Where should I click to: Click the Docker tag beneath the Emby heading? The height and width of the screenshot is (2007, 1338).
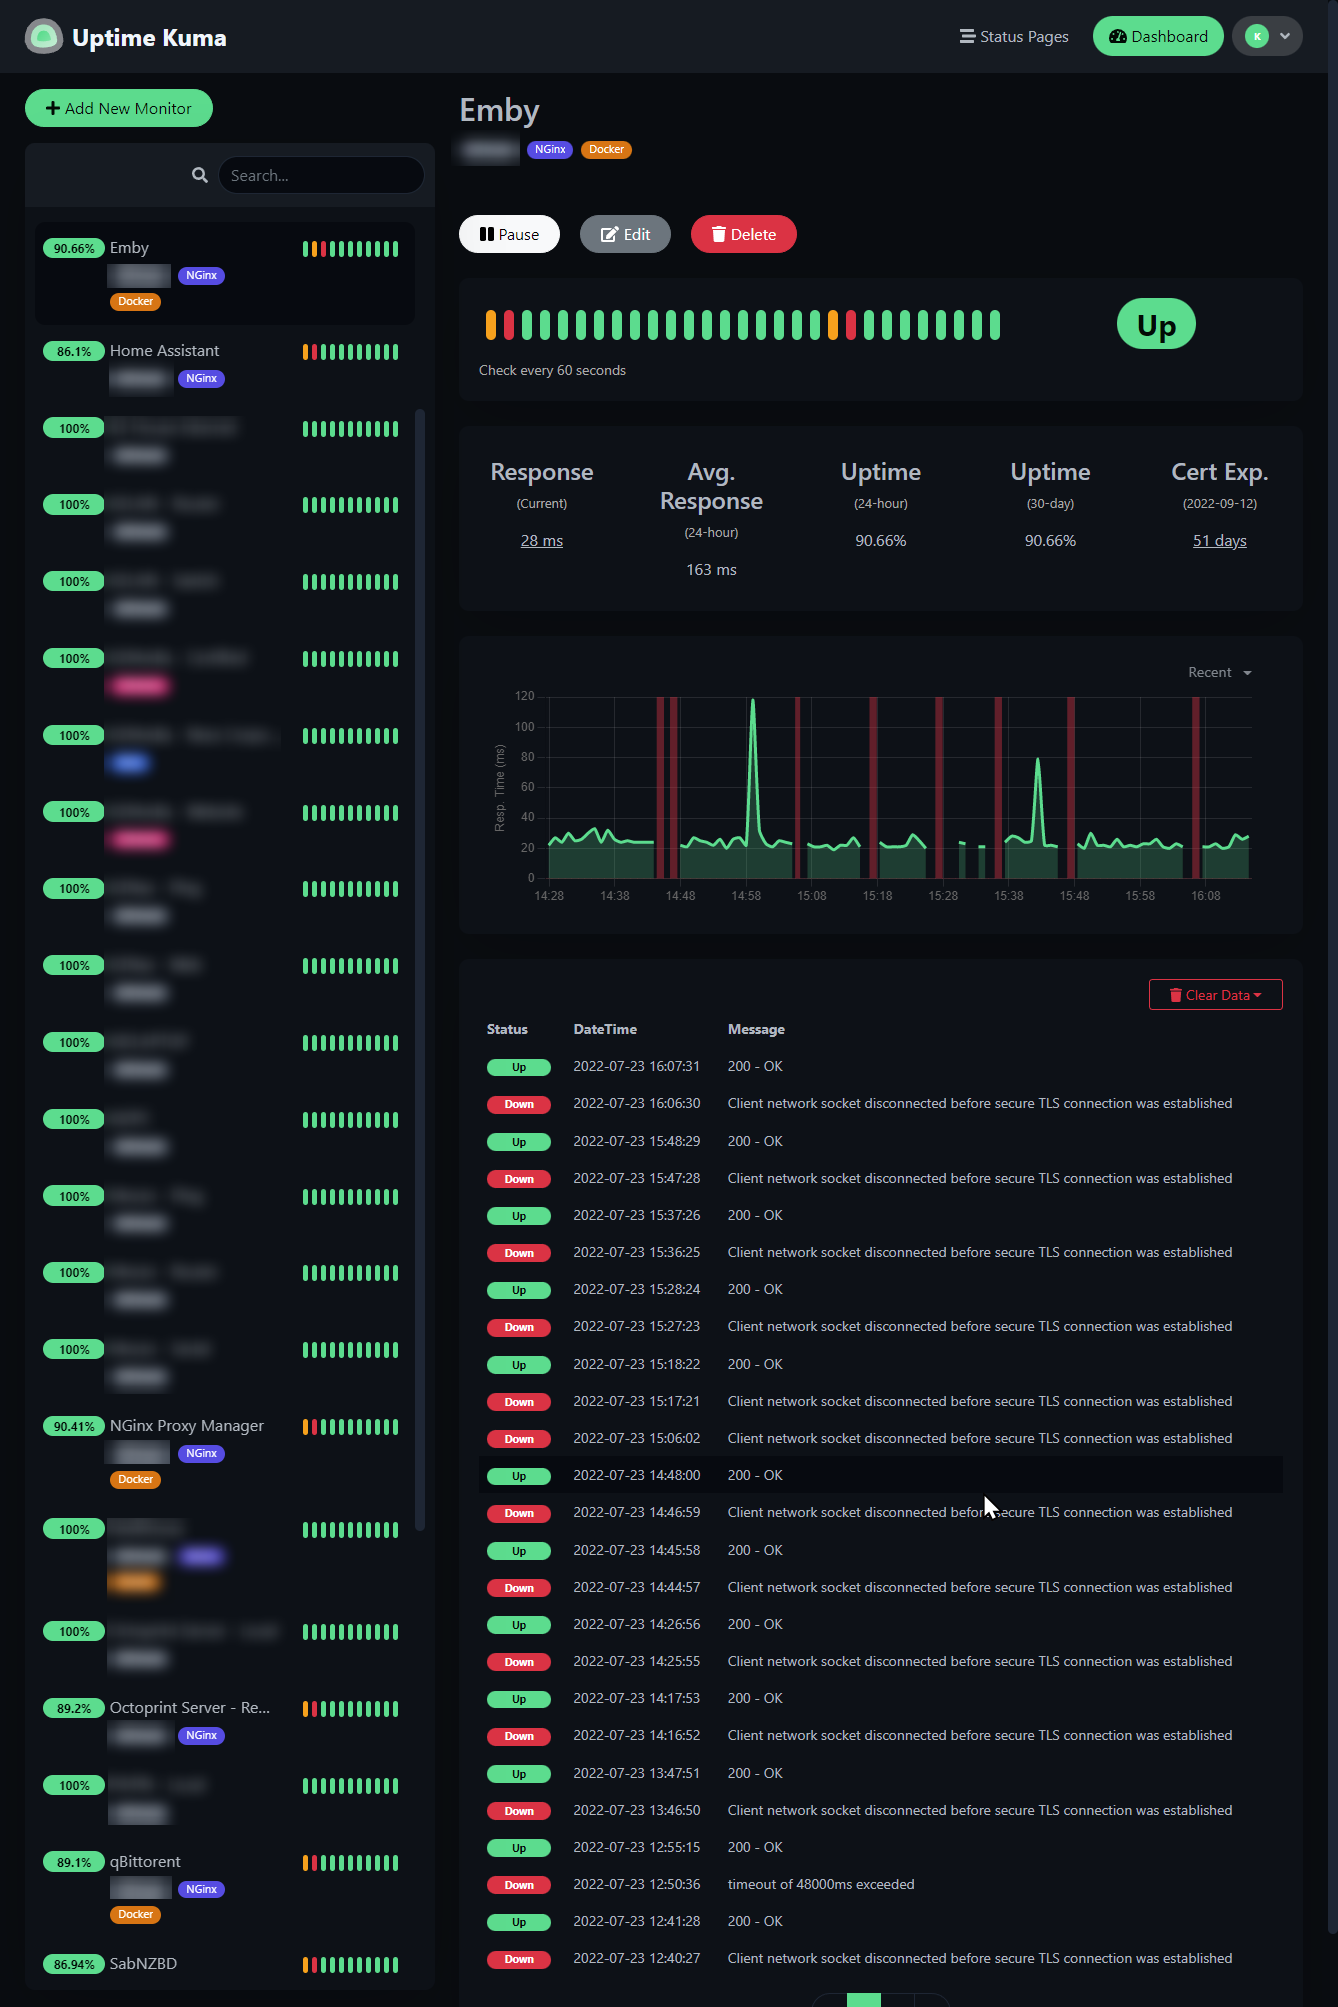(606, 150)
